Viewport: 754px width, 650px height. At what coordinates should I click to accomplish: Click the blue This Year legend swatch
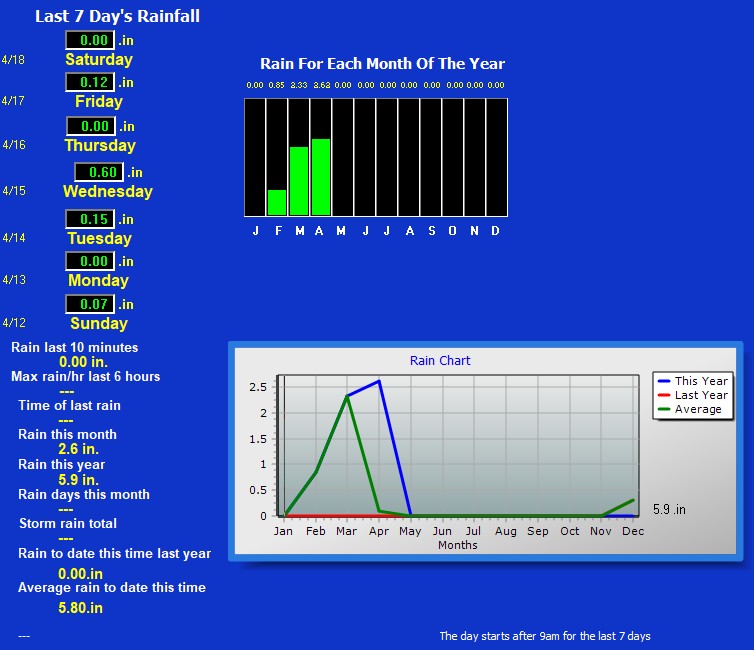663,381
